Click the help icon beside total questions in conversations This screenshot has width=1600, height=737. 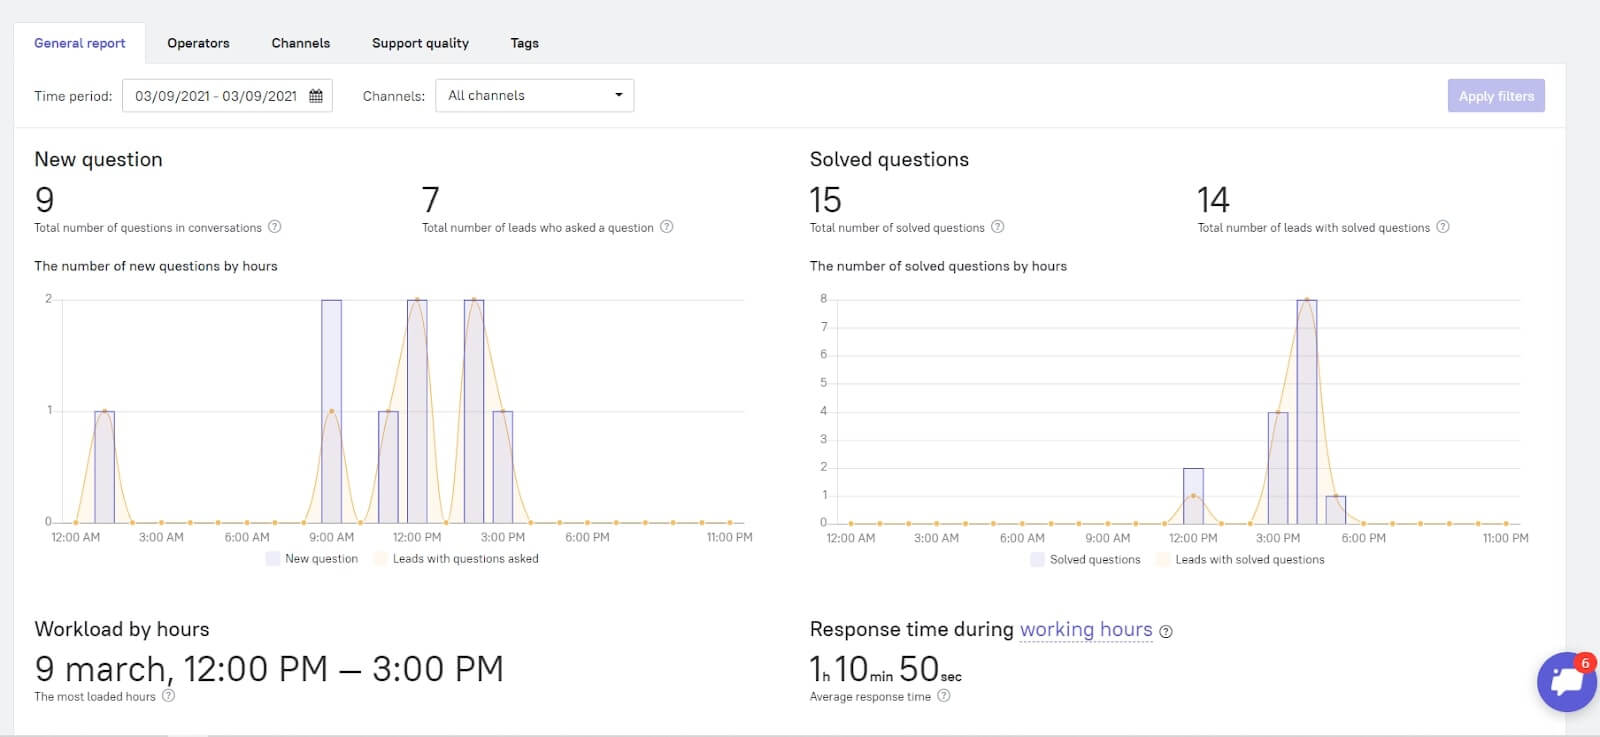[275, 227]
